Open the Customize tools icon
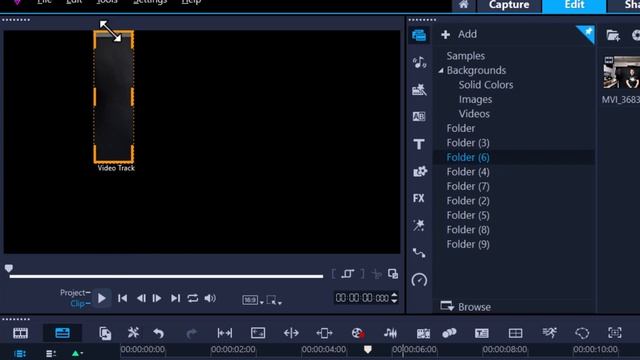This screenshot has height=360, width=640. 133,333
